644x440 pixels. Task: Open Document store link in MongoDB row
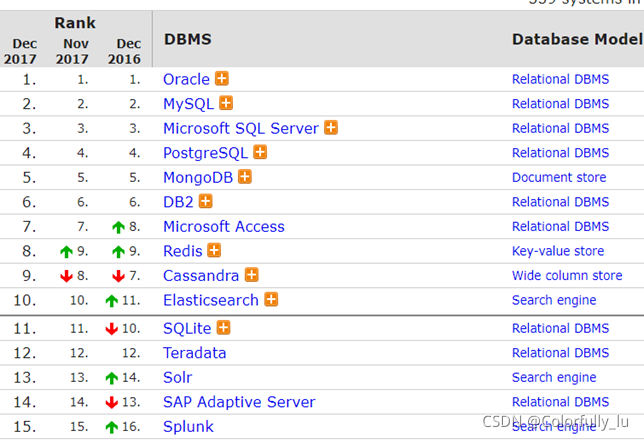pos(559,177)
